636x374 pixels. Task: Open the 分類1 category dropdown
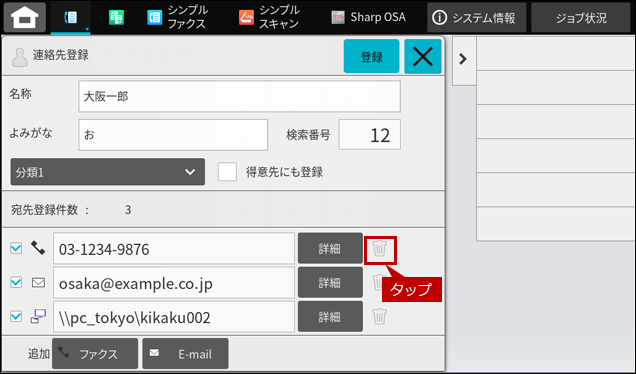click(x=107, y=172)
